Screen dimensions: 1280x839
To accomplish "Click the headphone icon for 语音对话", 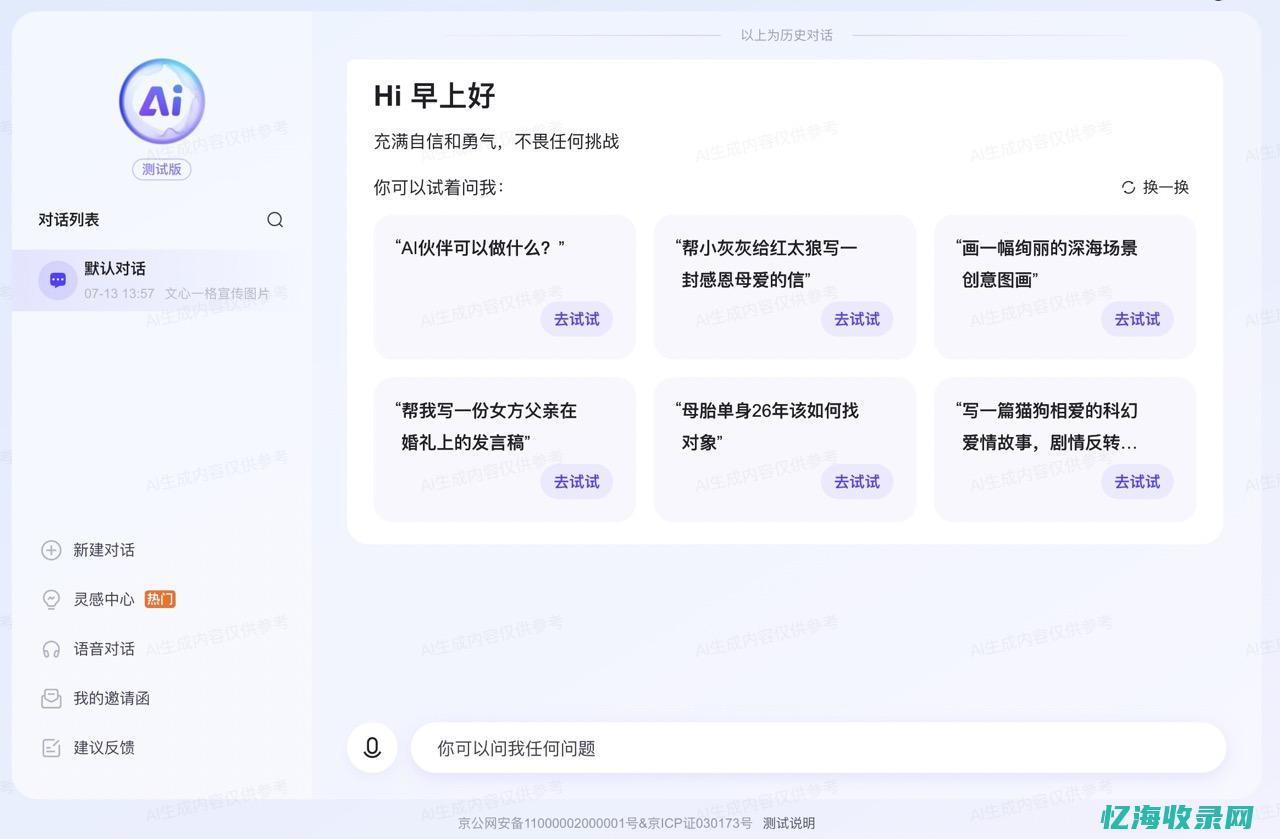I will (x=51, y=649).
